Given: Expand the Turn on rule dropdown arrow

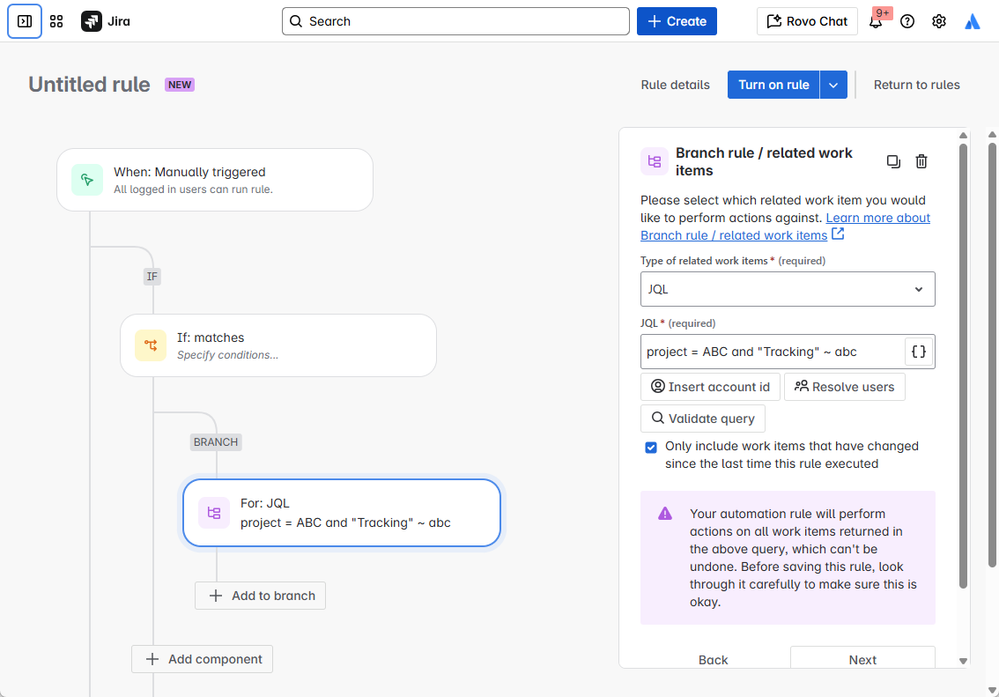Looking at the screenshot, I should [x=833, y=85].
